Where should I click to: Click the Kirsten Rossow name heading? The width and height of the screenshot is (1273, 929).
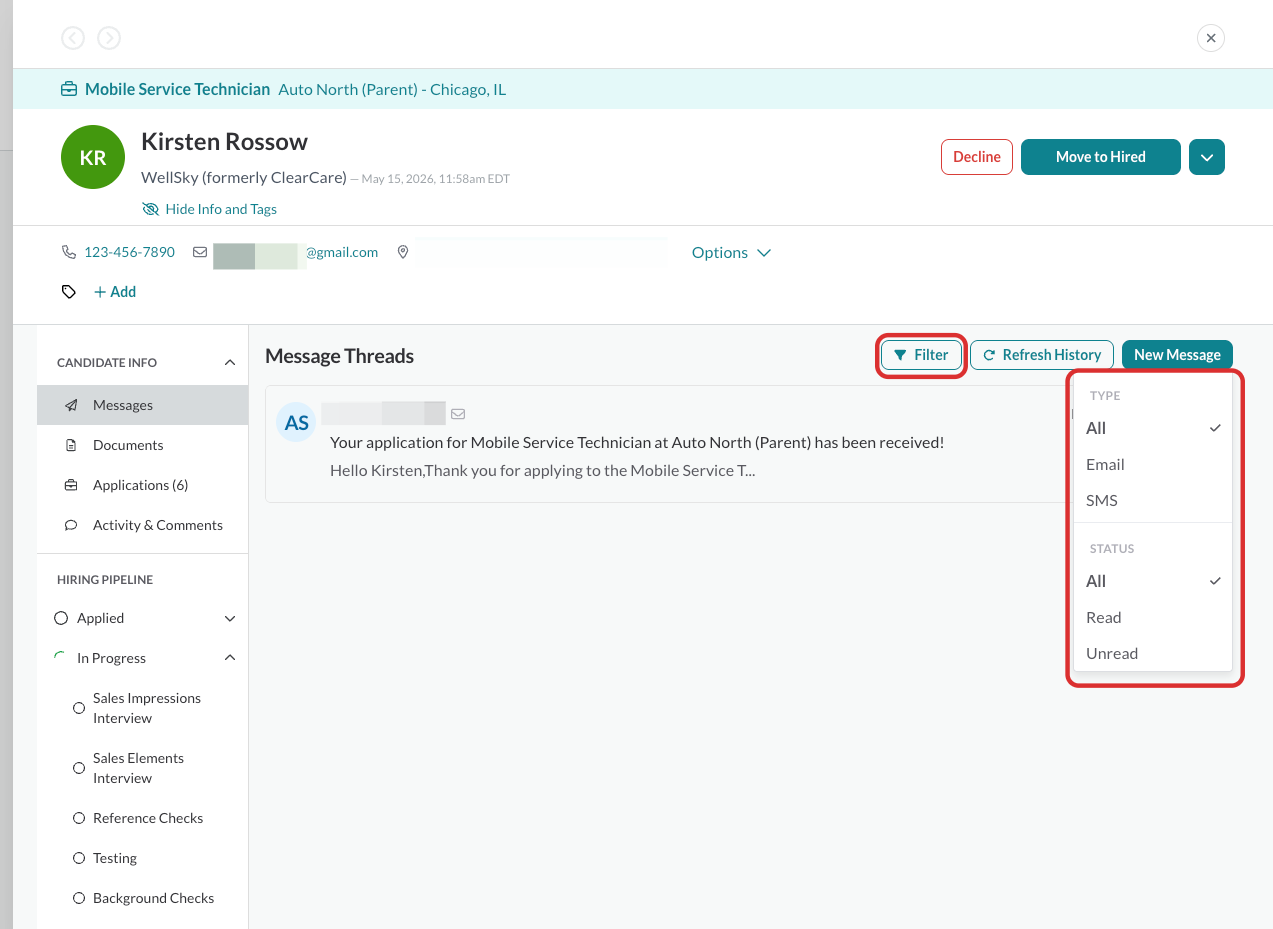[x=224, y=141]
